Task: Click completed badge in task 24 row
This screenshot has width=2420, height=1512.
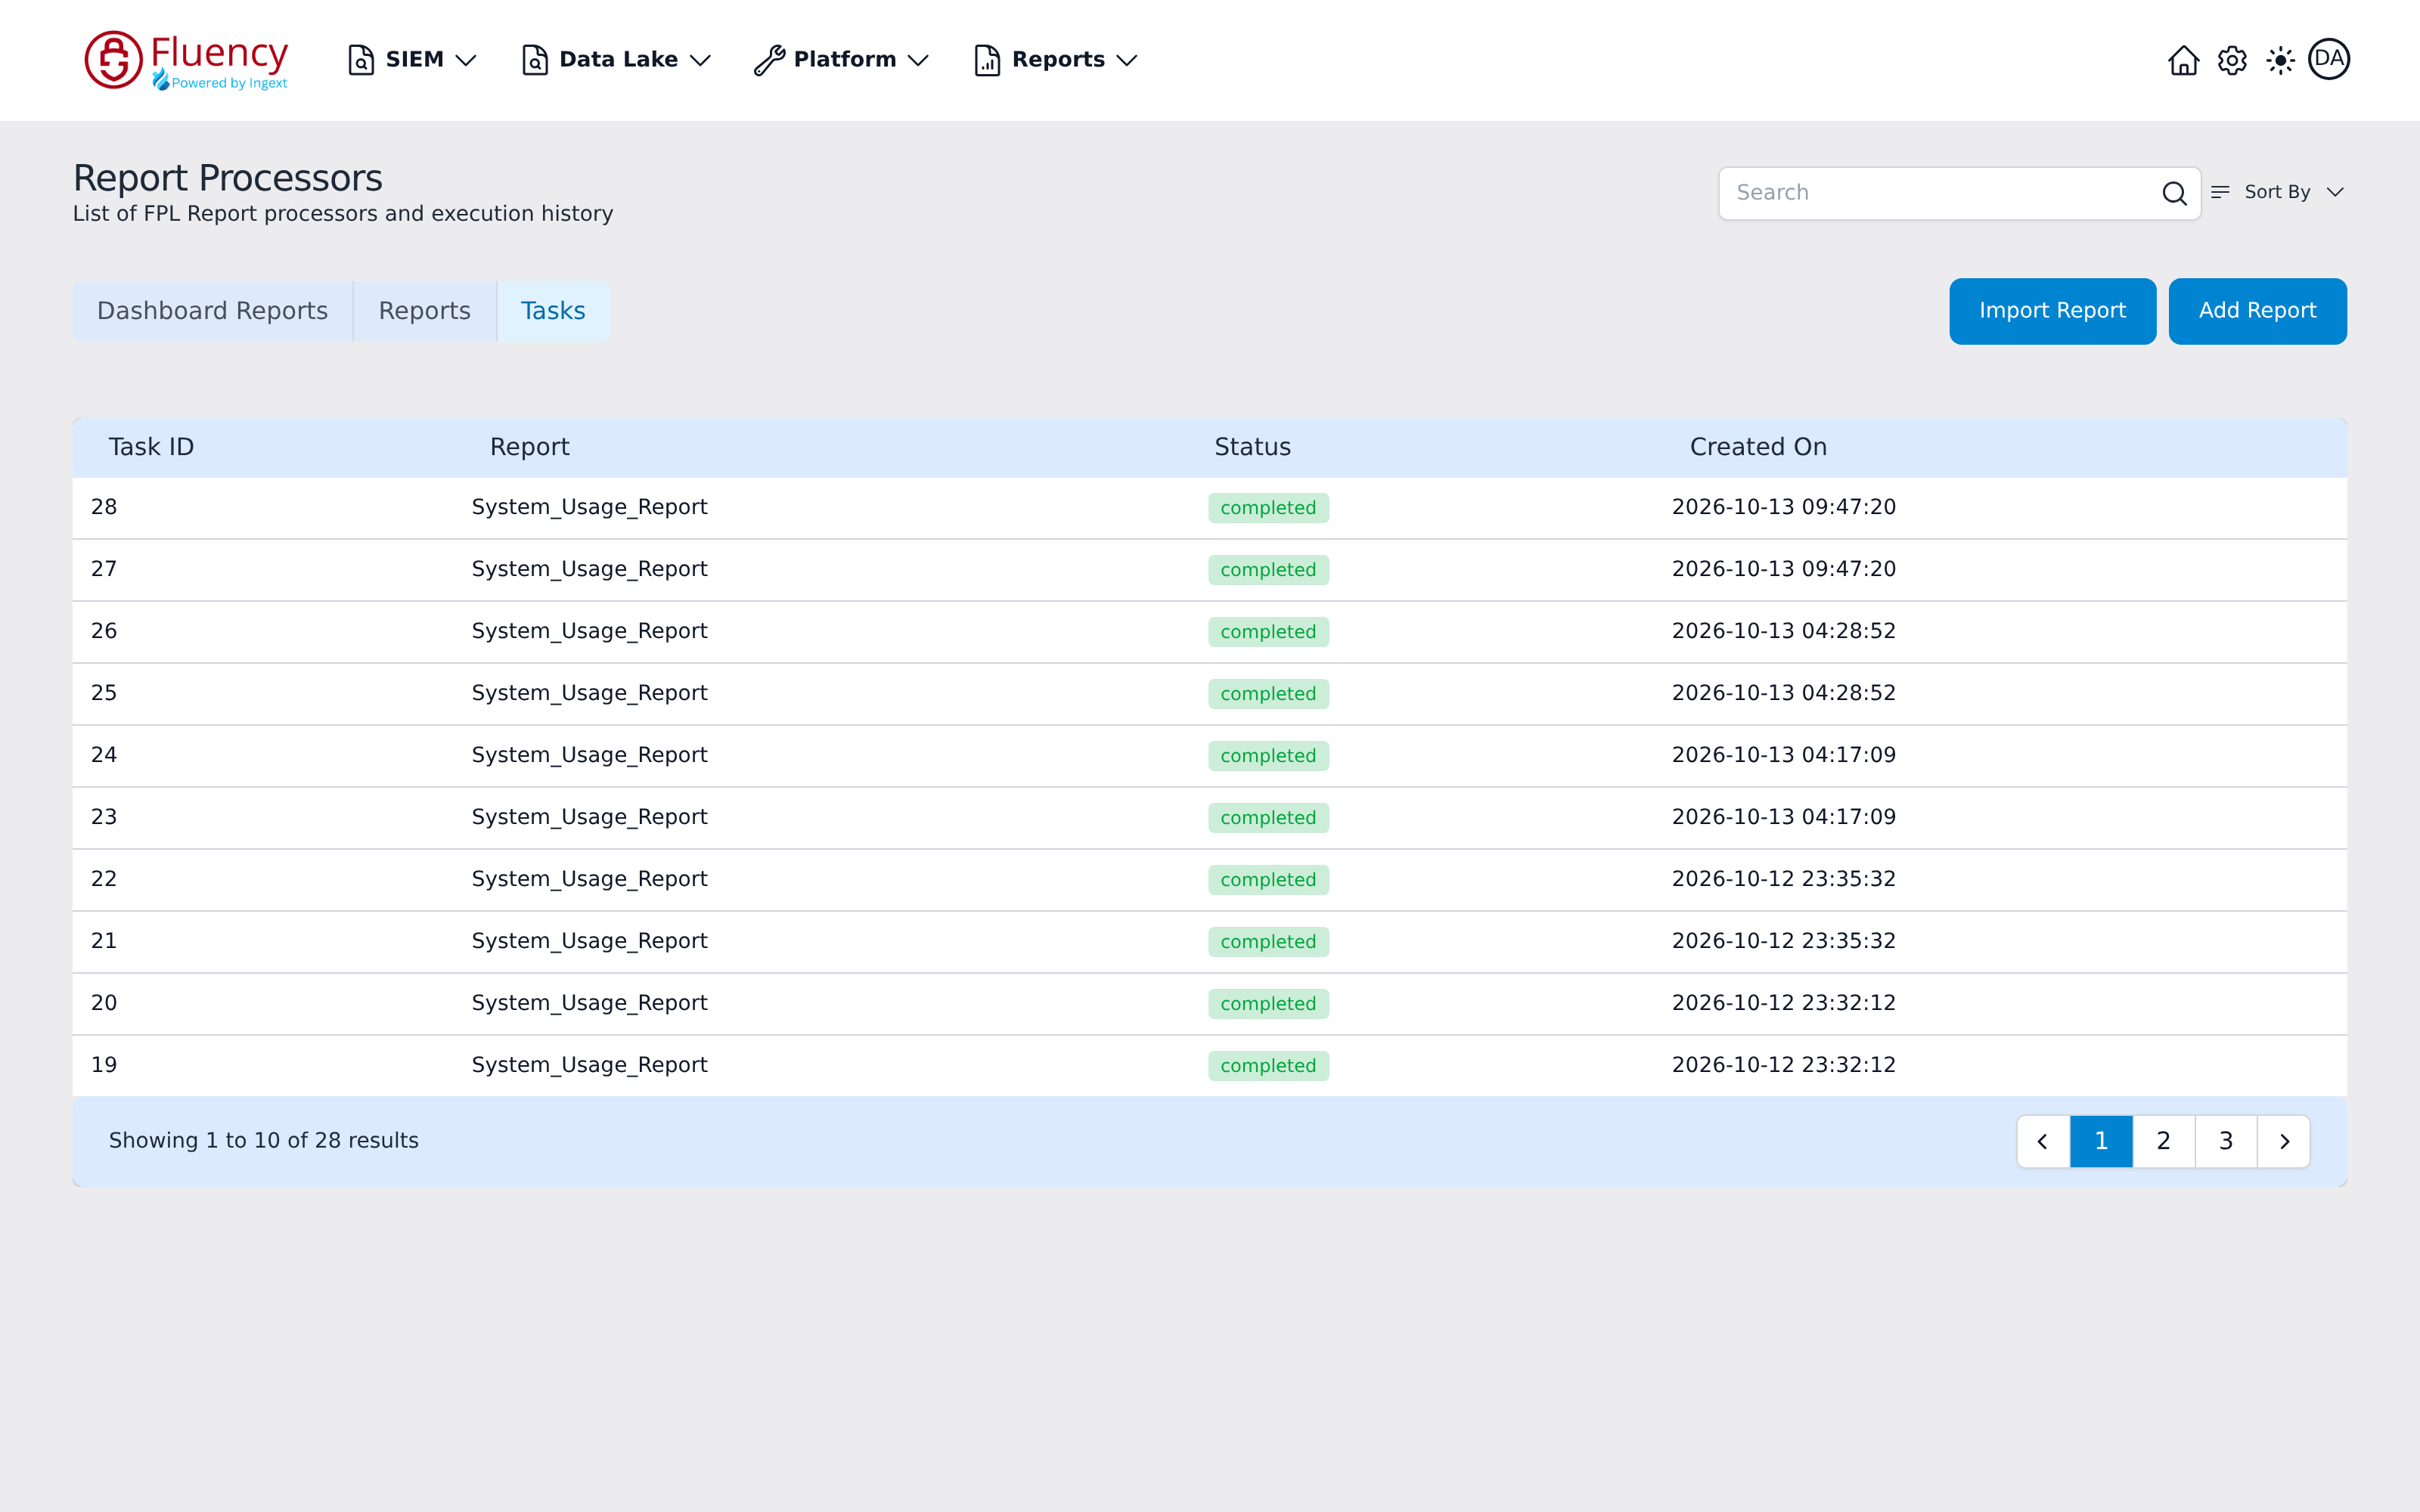Action: (x=1268, y=756)
